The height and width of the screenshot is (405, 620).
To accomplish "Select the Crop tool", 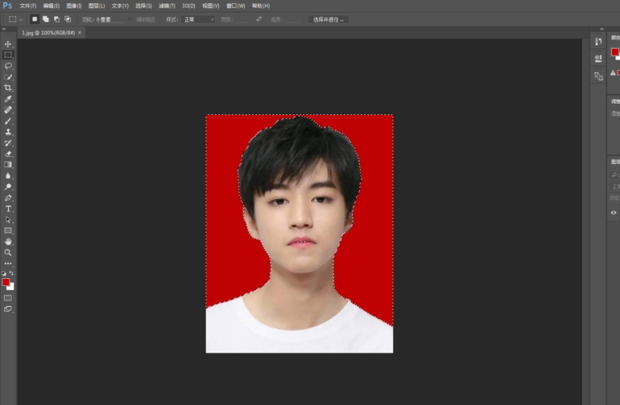I will (8, 88).
